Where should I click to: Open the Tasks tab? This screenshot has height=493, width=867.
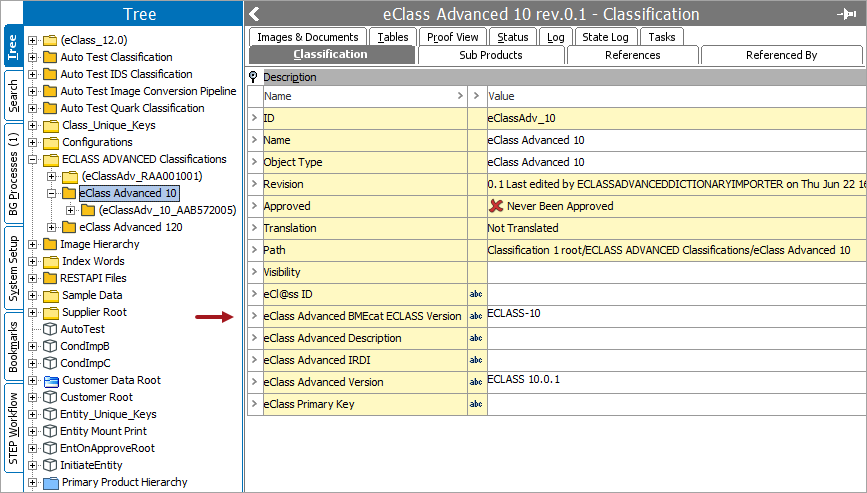point(662,36)
